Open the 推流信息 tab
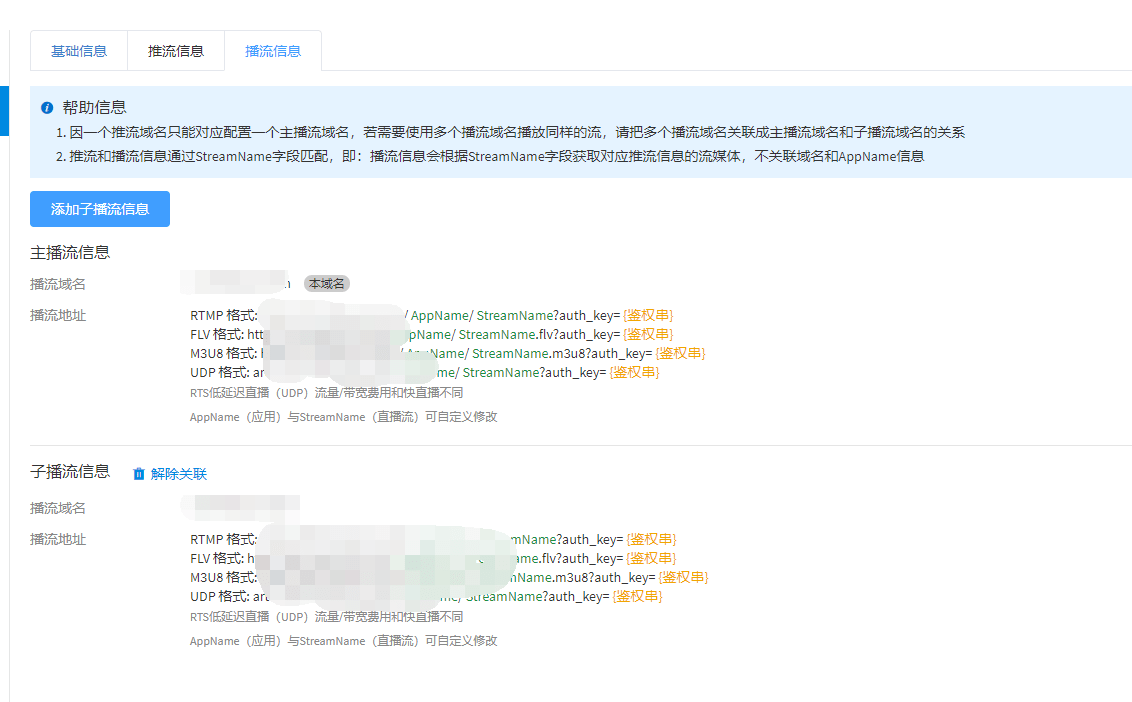This screenshot has height=702, width=1132. pos(176,51)
